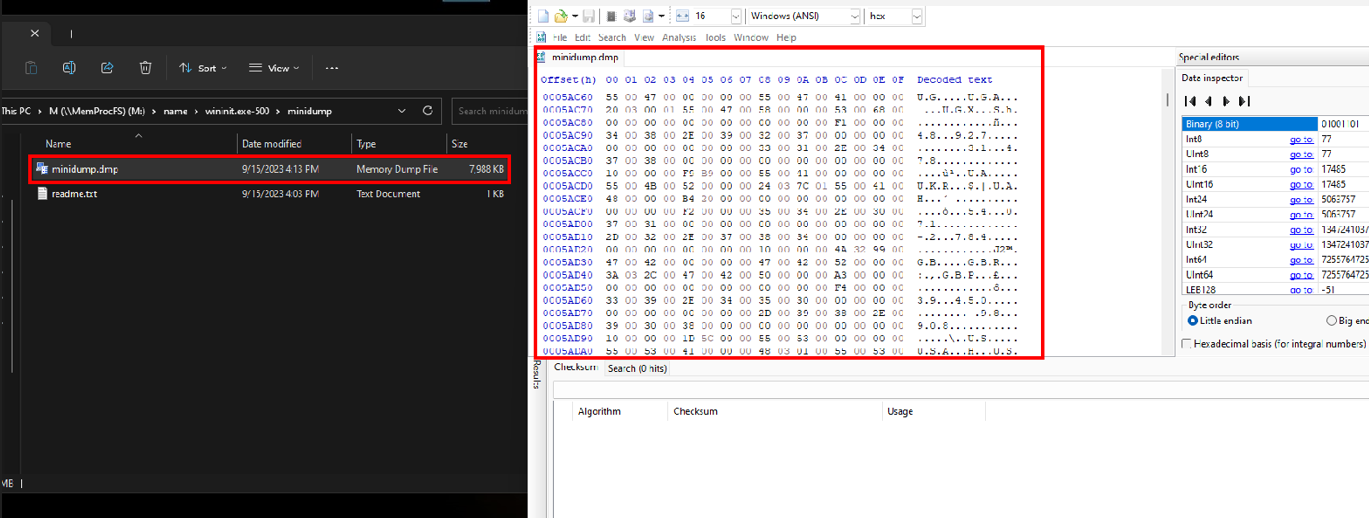Image resolution: width=1369 pixels, height=518 pixels.
Task: Select the Little endian byte order
Action: tap(1192, 321)
